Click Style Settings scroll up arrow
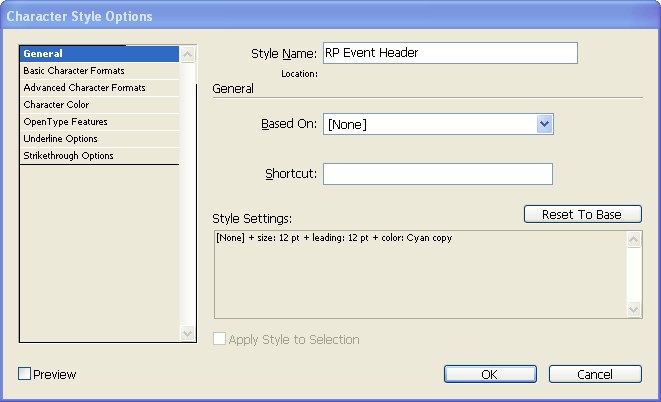Image resolution: width=661 pixels, height=402 pixels. pos(634,240)
